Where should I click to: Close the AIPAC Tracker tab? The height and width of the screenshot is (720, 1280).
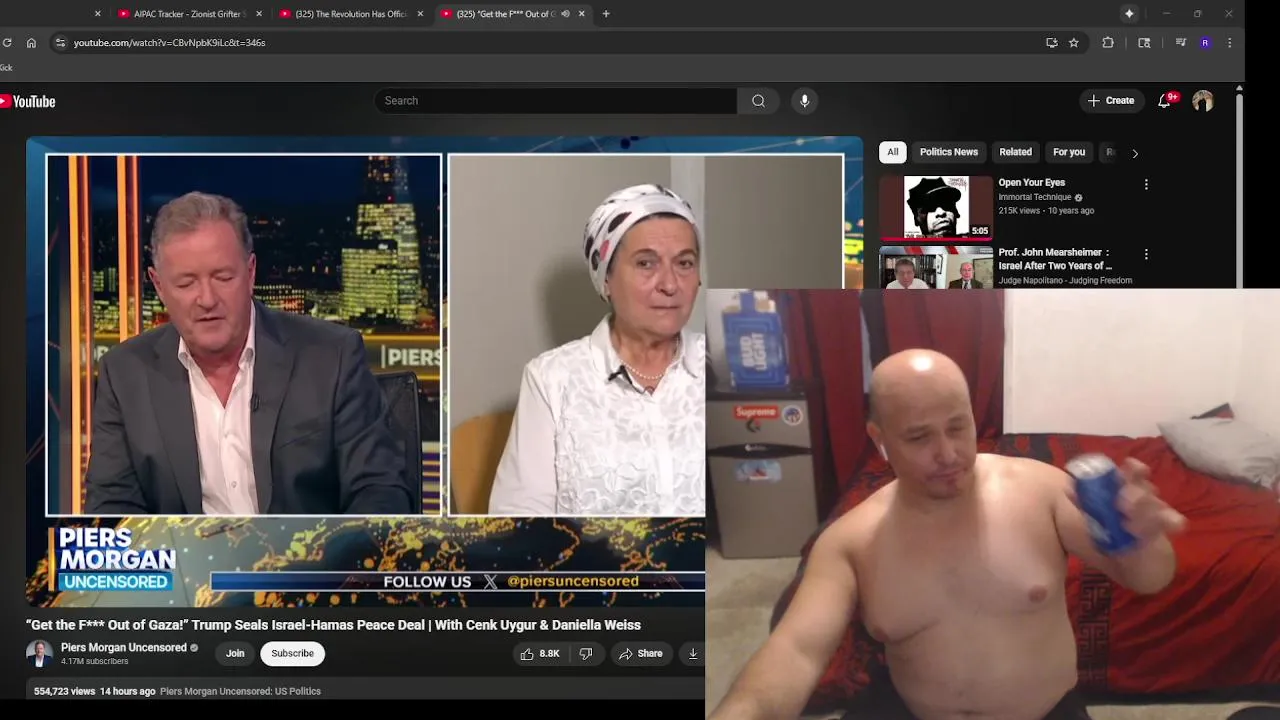[x=259, y=14]
